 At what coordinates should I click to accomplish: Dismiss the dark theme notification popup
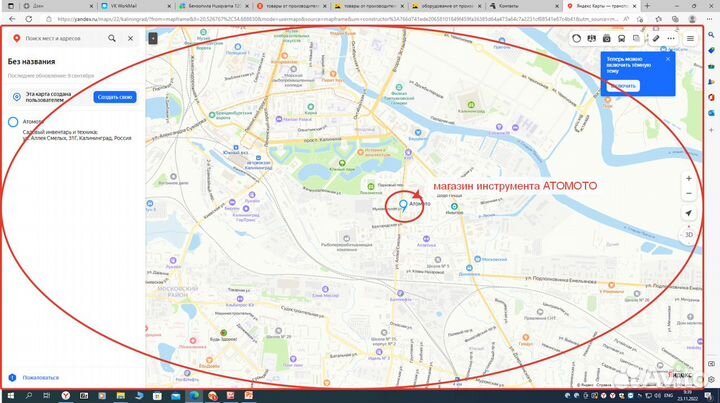point(668,59)
